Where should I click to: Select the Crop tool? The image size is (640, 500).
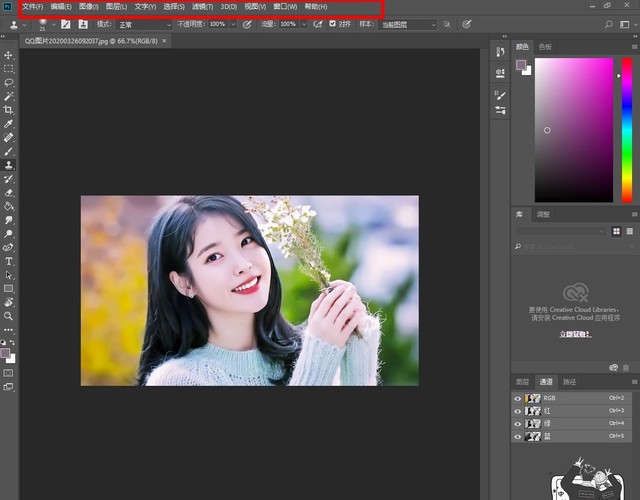coord(9,110)
